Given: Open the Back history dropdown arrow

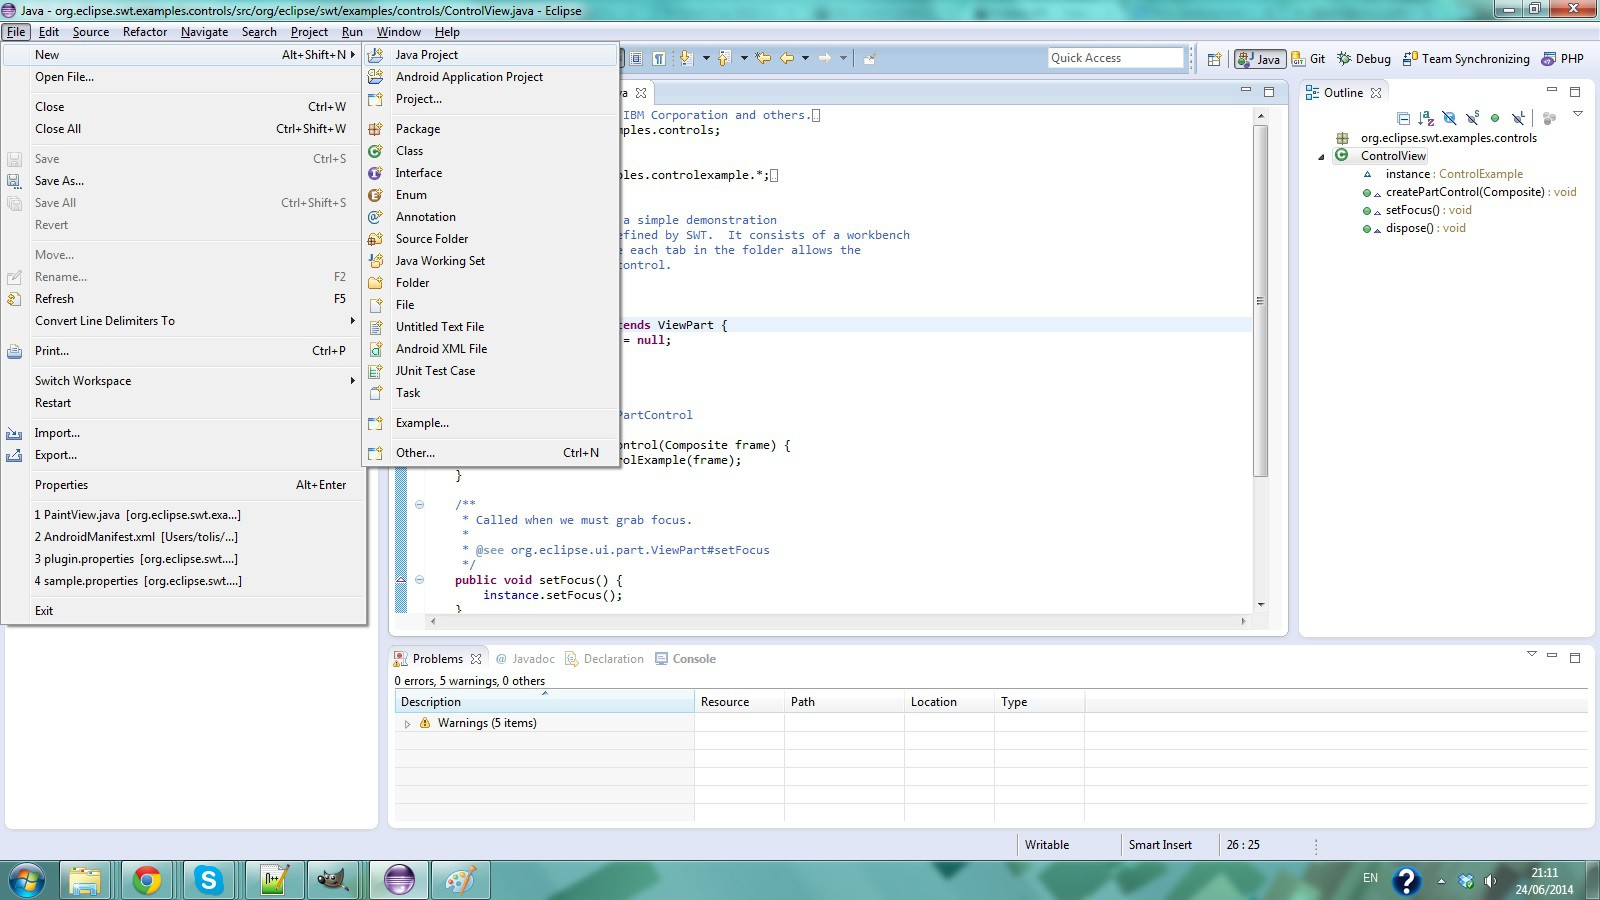Looking at the screenshot, I should pyautogui.click(x=805, y=58).
